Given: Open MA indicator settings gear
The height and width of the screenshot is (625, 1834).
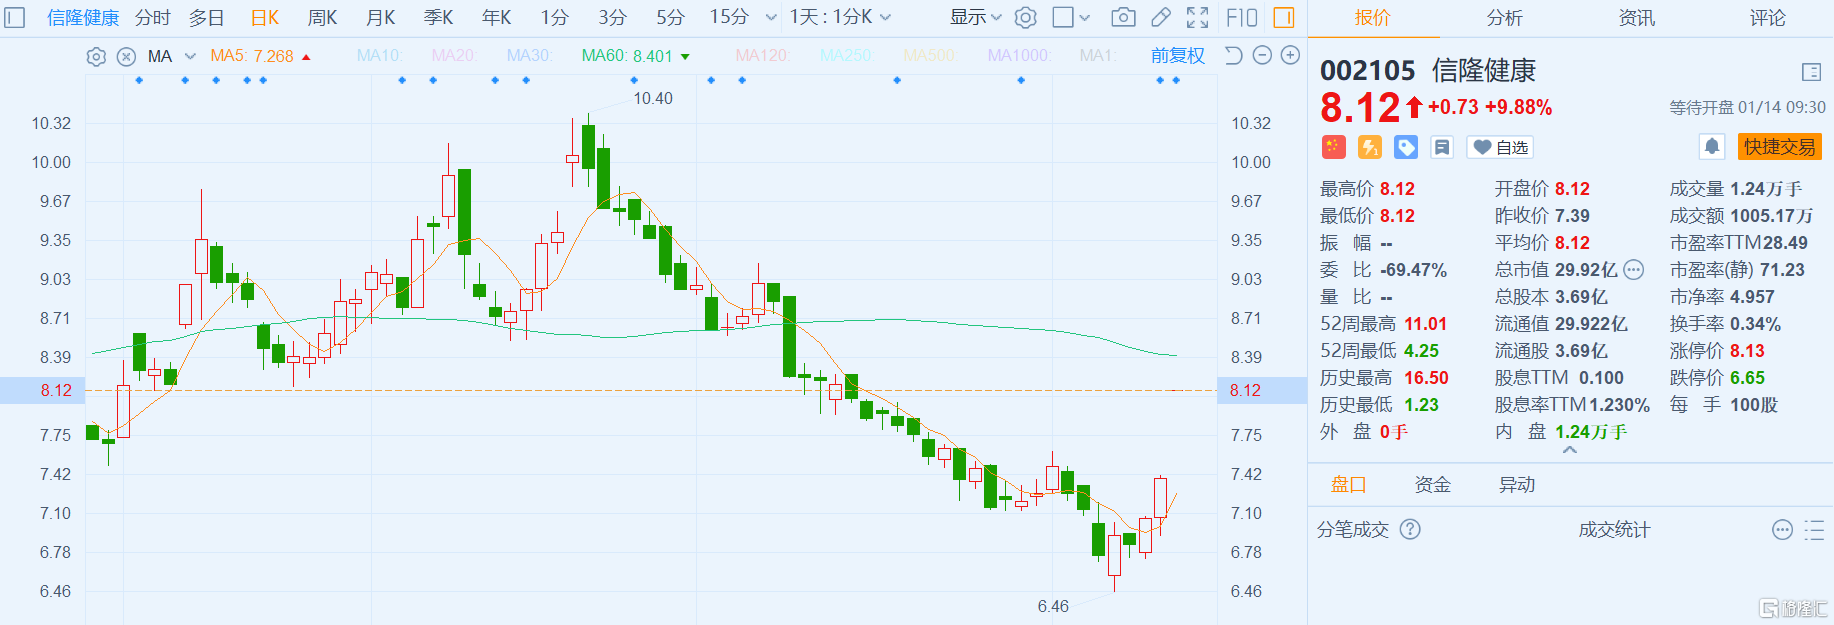Looking at the screenshot, I should click(96, 57).
